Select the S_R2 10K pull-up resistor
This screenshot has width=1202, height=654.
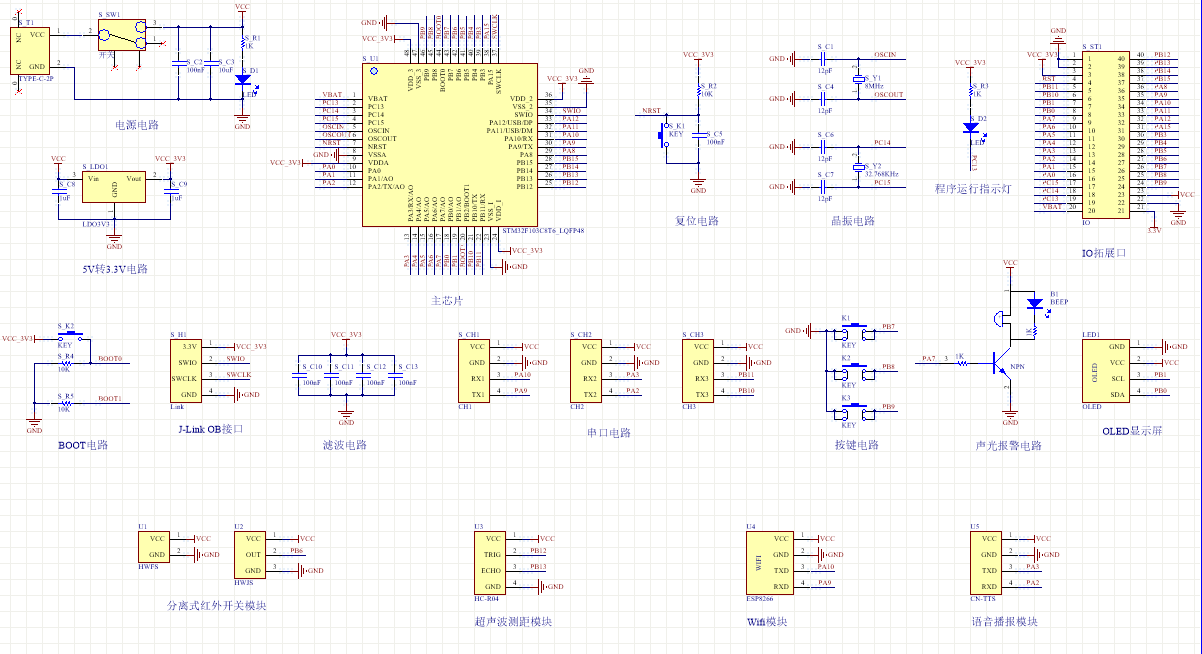pos(699,91)
